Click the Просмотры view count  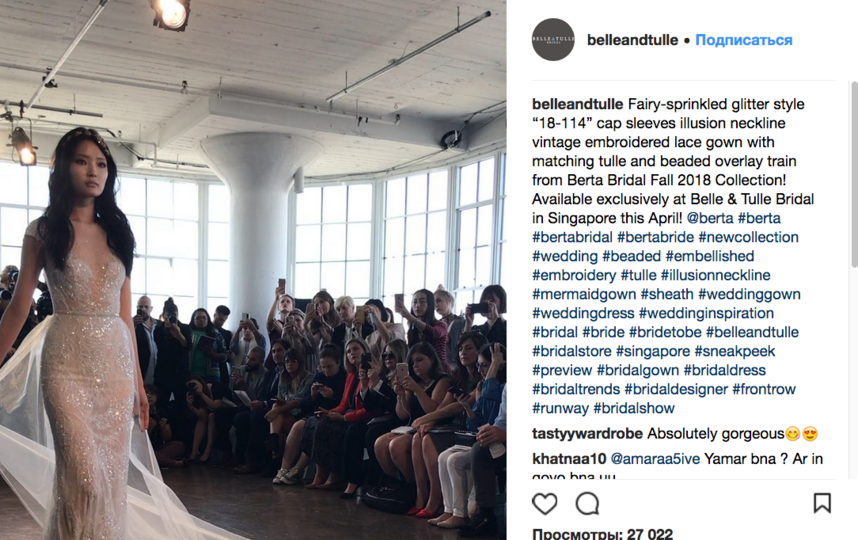coord(602,533)
